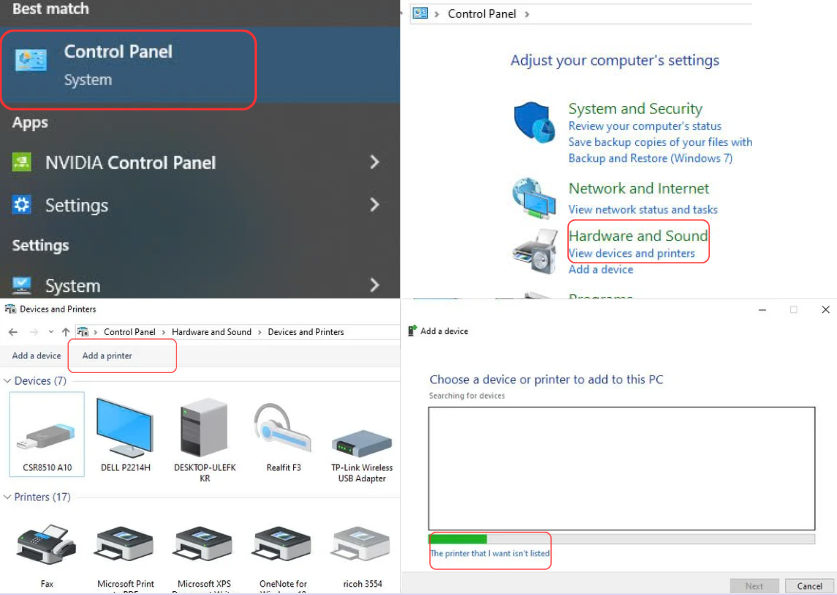Click search progress bar in Add a device
The height and width of the screenshot is (595, 837).
pyautogui.click(x=622, y=539)
